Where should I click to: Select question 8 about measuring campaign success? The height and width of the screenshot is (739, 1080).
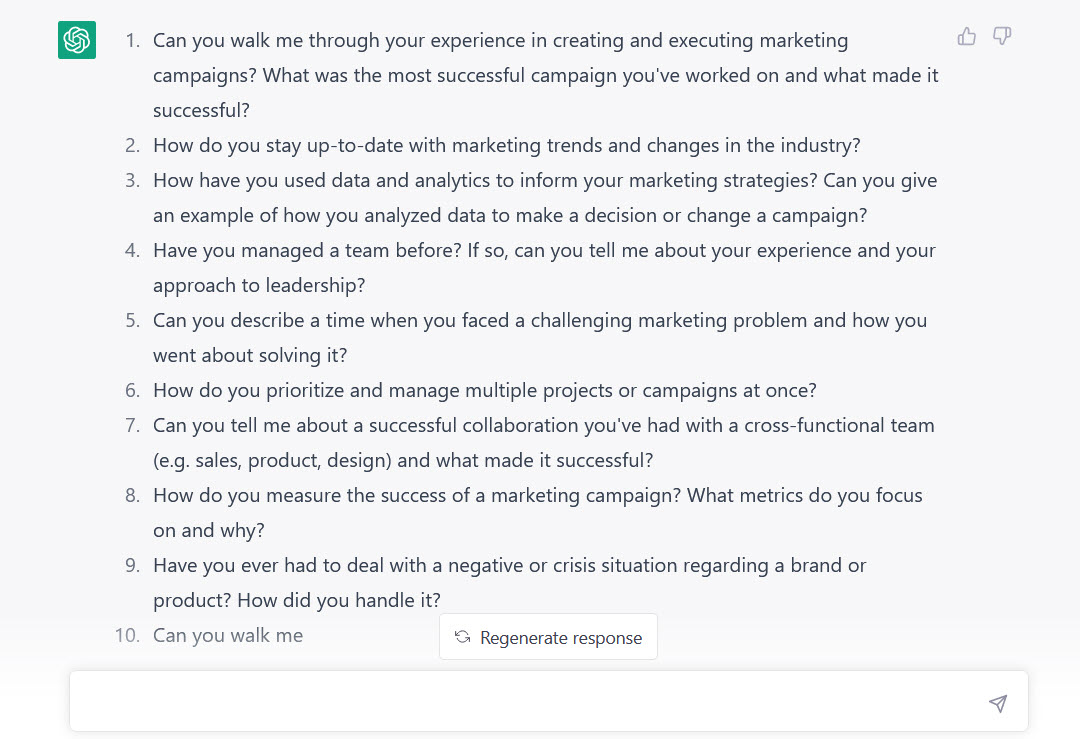pyautogui.click(x=538, y=512)
